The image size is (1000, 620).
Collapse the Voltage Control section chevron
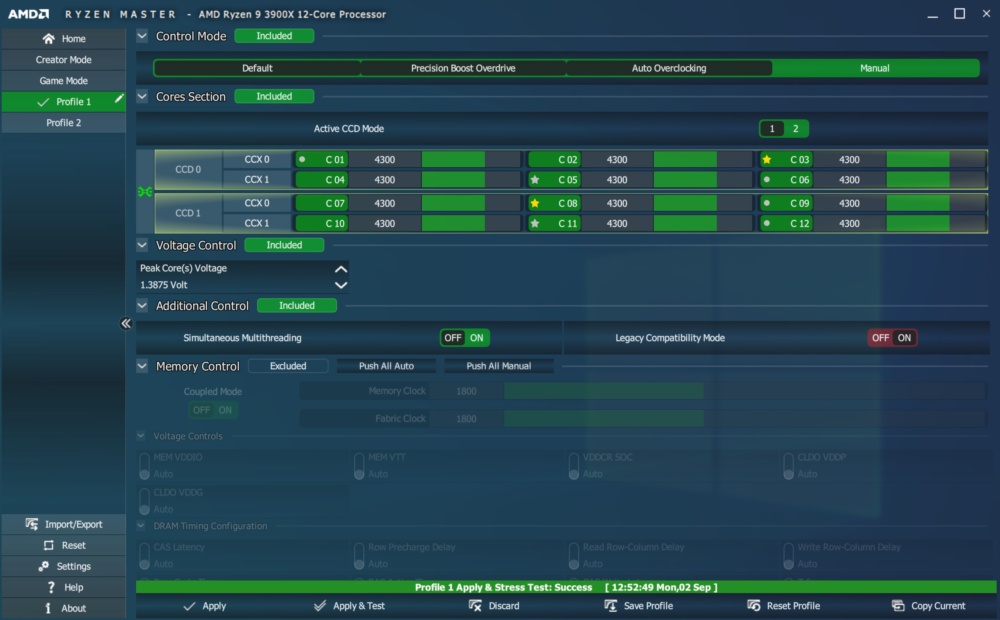click(142, 245)
